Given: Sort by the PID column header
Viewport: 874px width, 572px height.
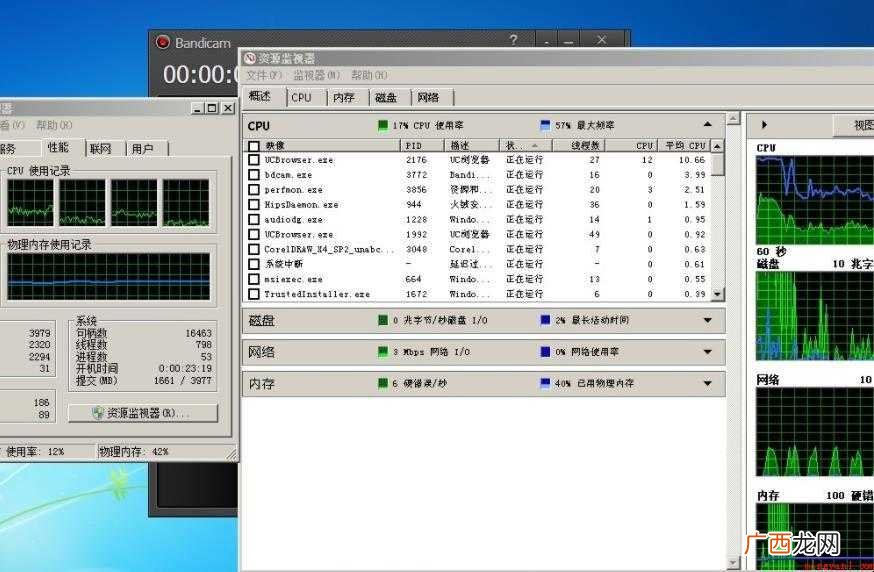Looking at the screenshot, I should click(x=422, y=146).
